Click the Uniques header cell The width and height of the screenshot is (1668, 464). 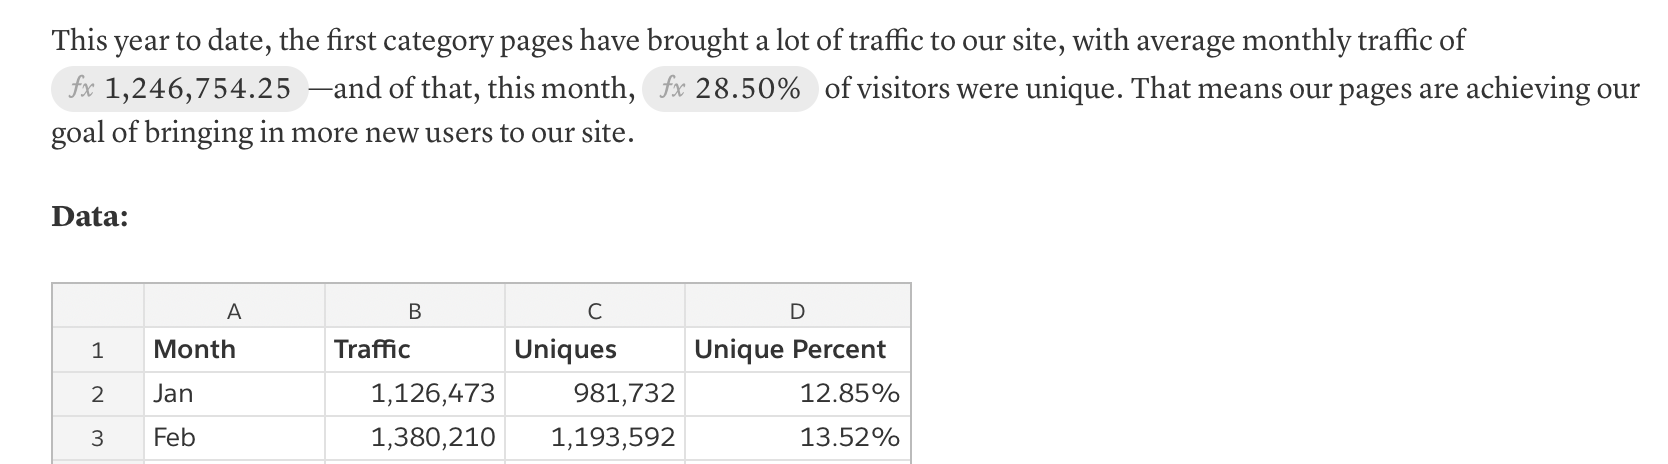(594, 350)
